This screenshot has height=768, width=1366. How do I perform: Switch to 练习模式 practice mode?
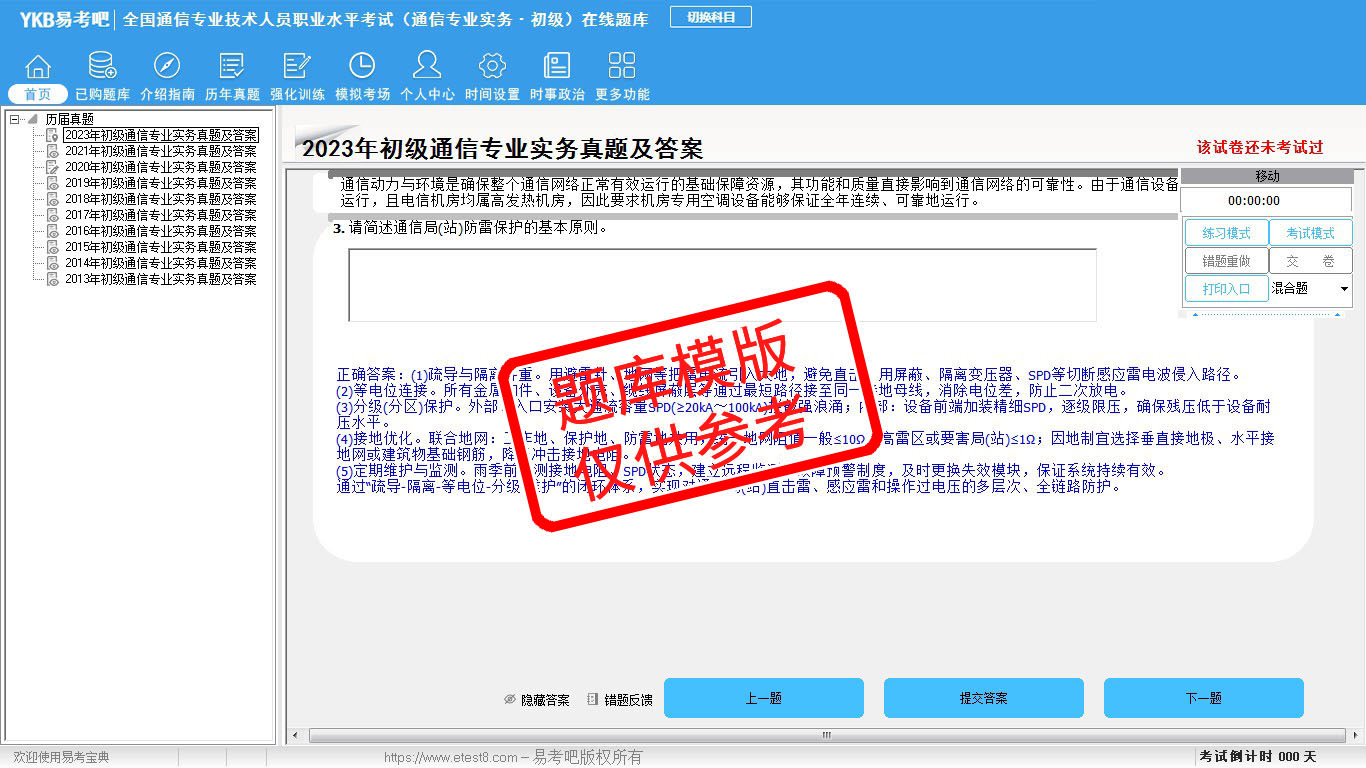1226,233
